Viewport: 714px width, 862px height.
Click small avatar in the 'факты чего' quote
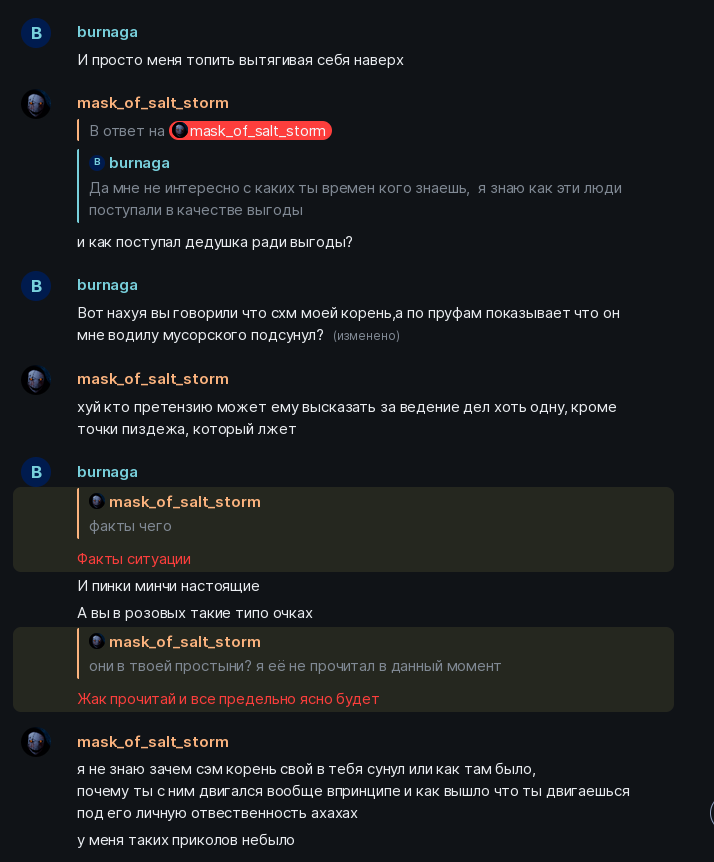point(97,502)
